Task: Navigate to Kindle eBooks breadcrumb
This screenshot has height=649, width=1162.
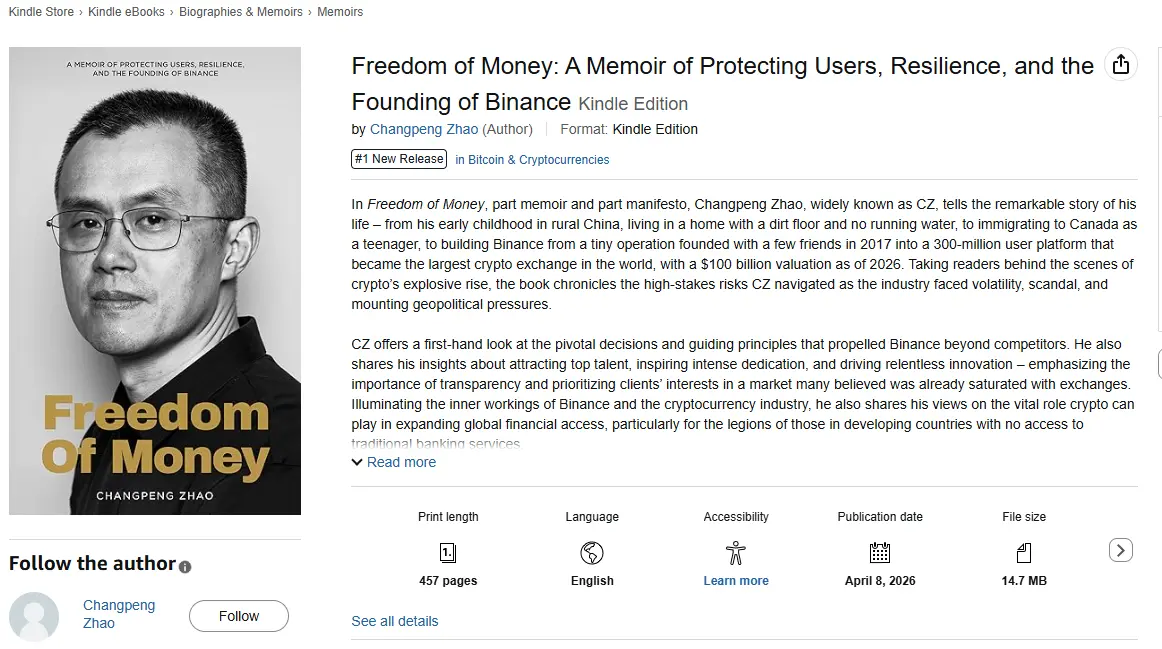Action: [x=127, y=12]
